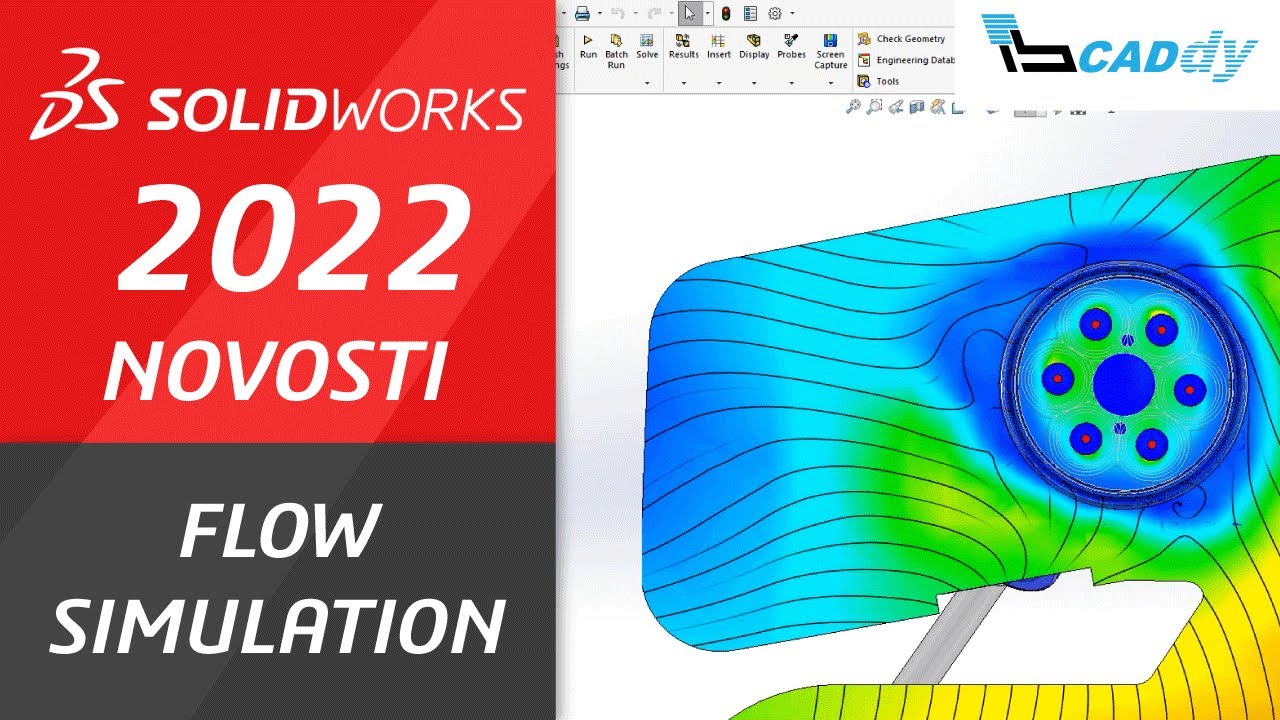The image size is (1280, 720).
Task: Expand the Insert dropdown arrow
Action: (x=719, y=83)
